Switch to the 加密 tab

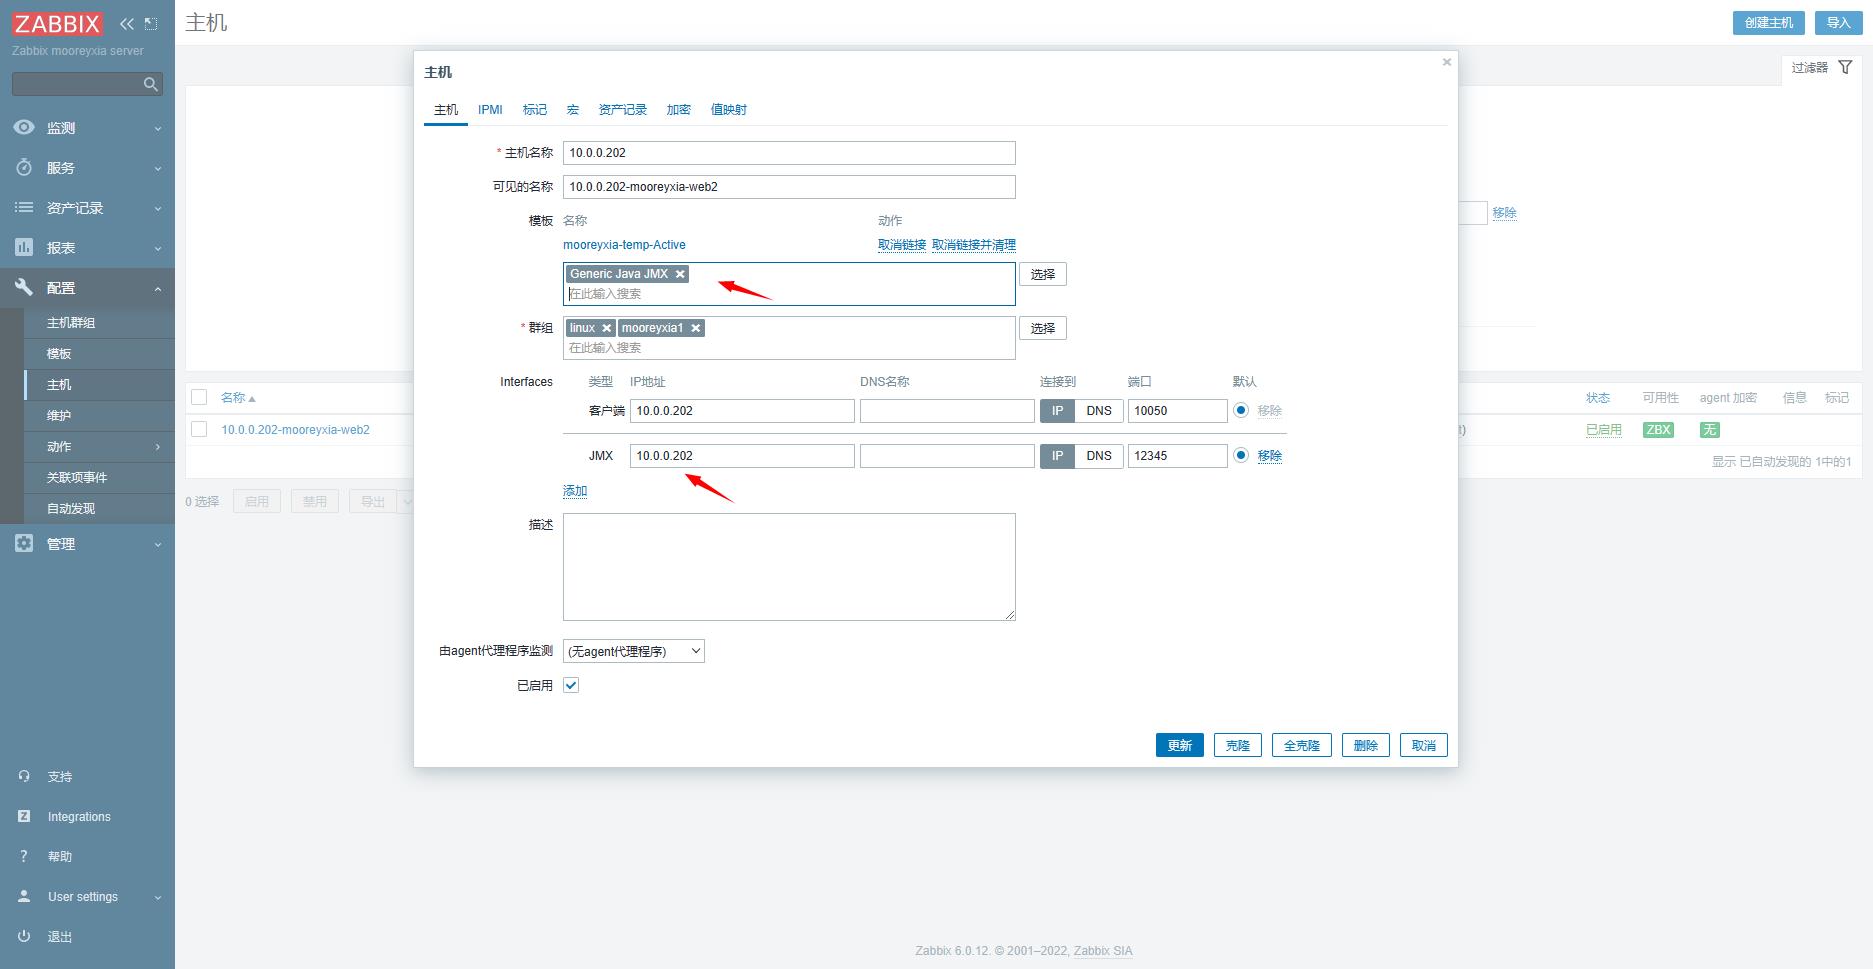(679, 109)
